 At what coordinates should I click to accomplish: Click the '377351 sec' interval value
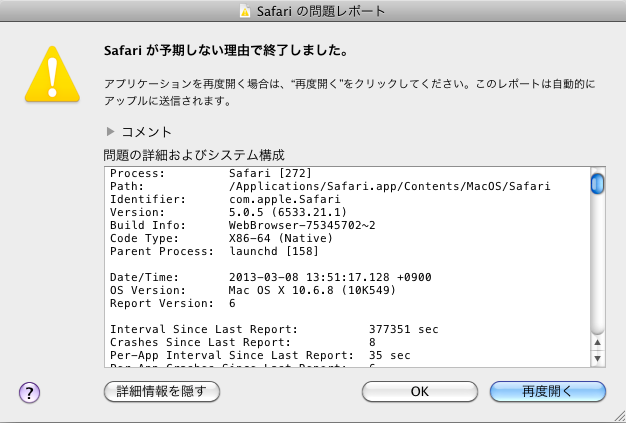pos(404,329)
